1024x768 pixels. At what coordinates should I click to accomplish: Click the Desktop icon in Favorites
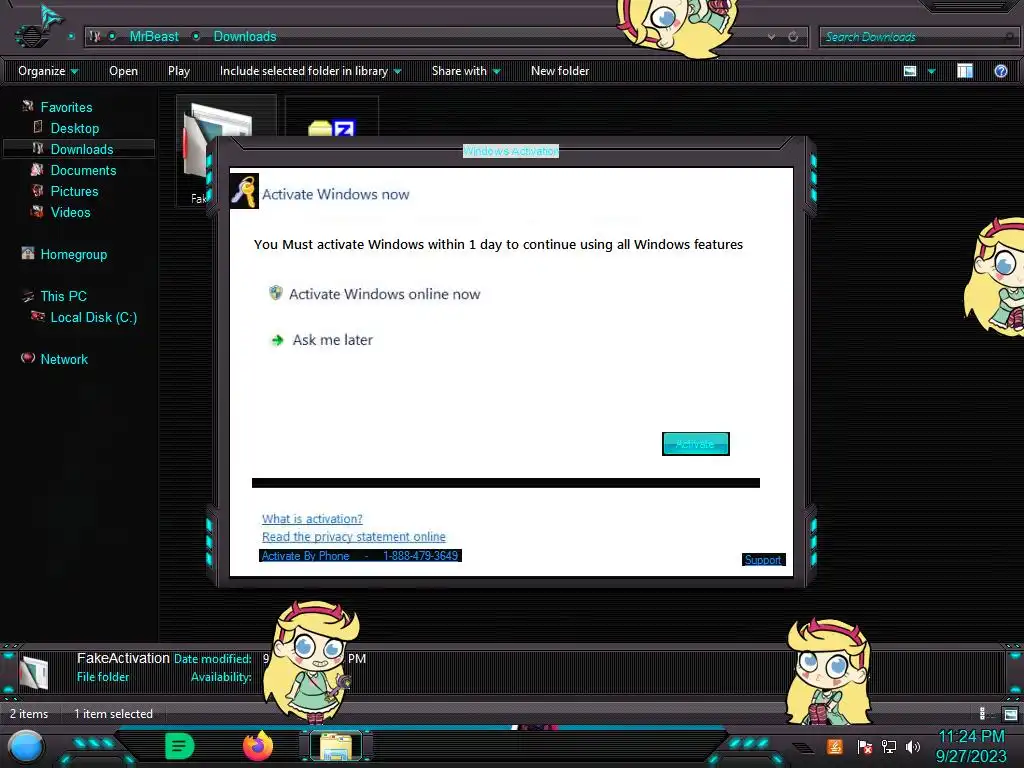pyautogui.click(x=38, y=127)
